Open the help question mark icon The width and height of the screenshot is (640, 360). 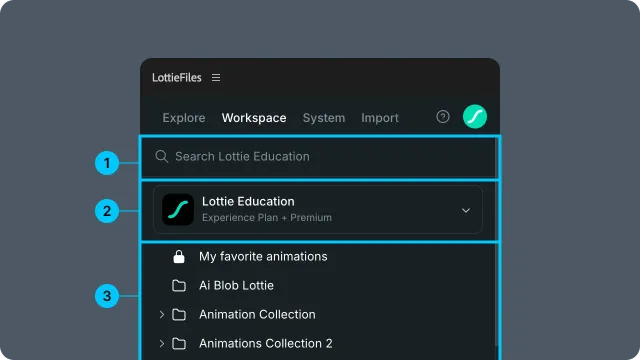point(442,117)
